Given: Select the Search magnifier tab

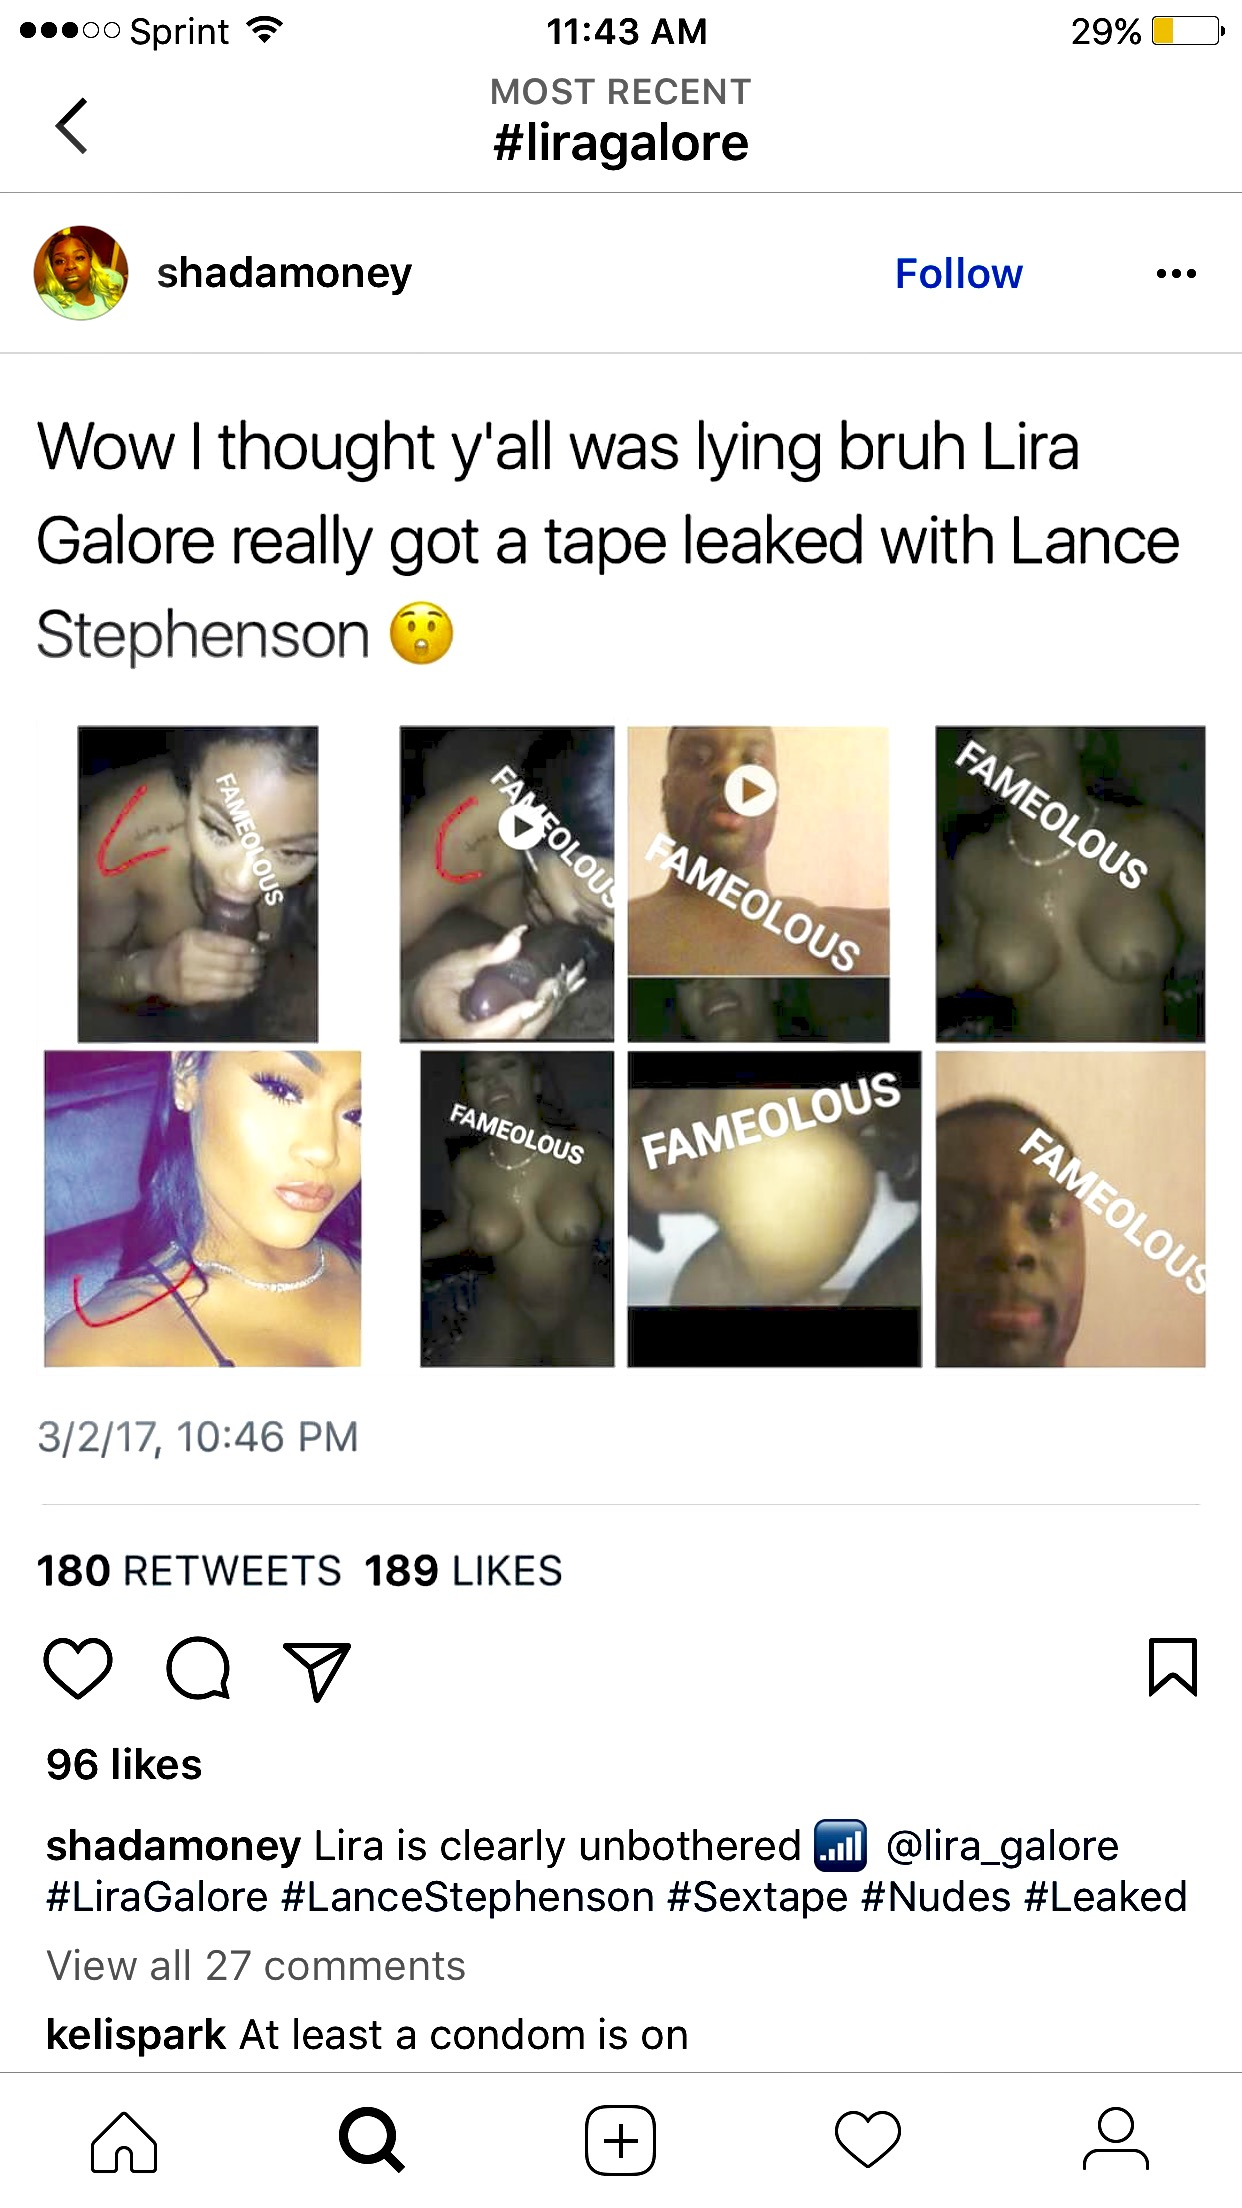Looking at the screenshot, I should [372, 2141].
